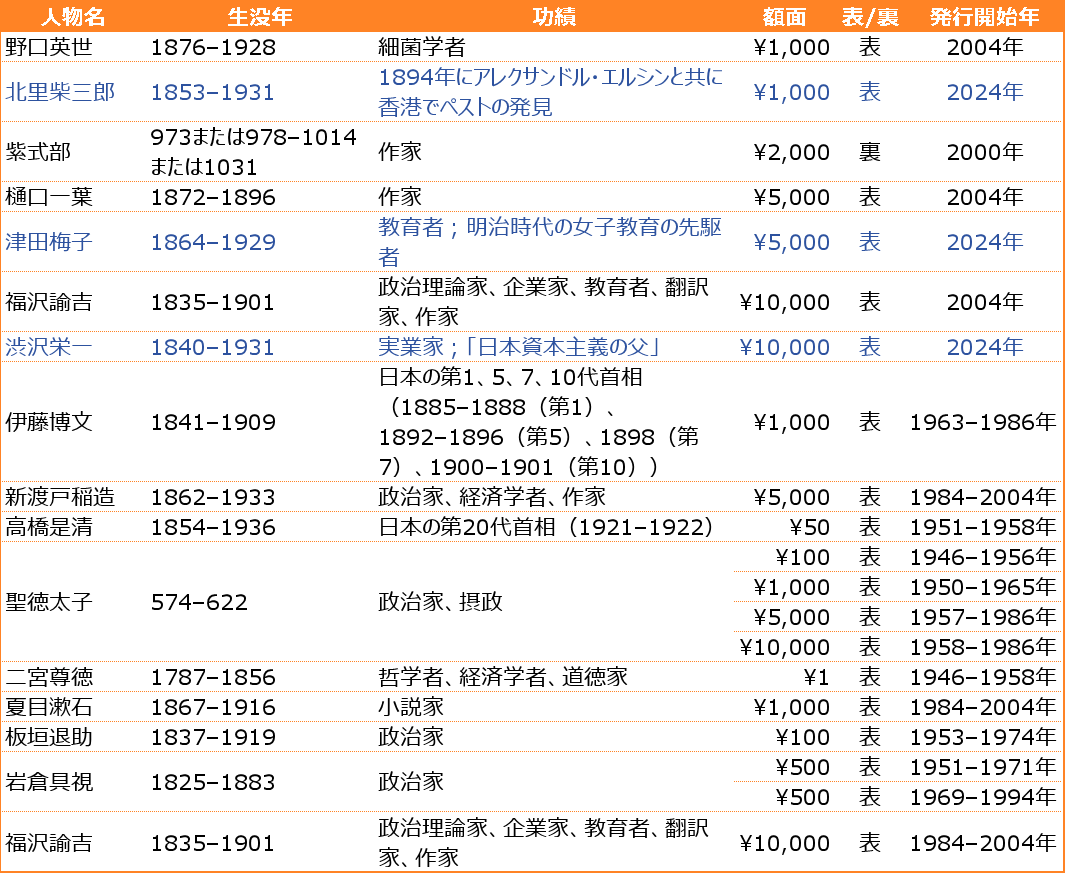
Task: Select the blue name 津田梅子
Action: pyautogui.click(x=48, y=241)
